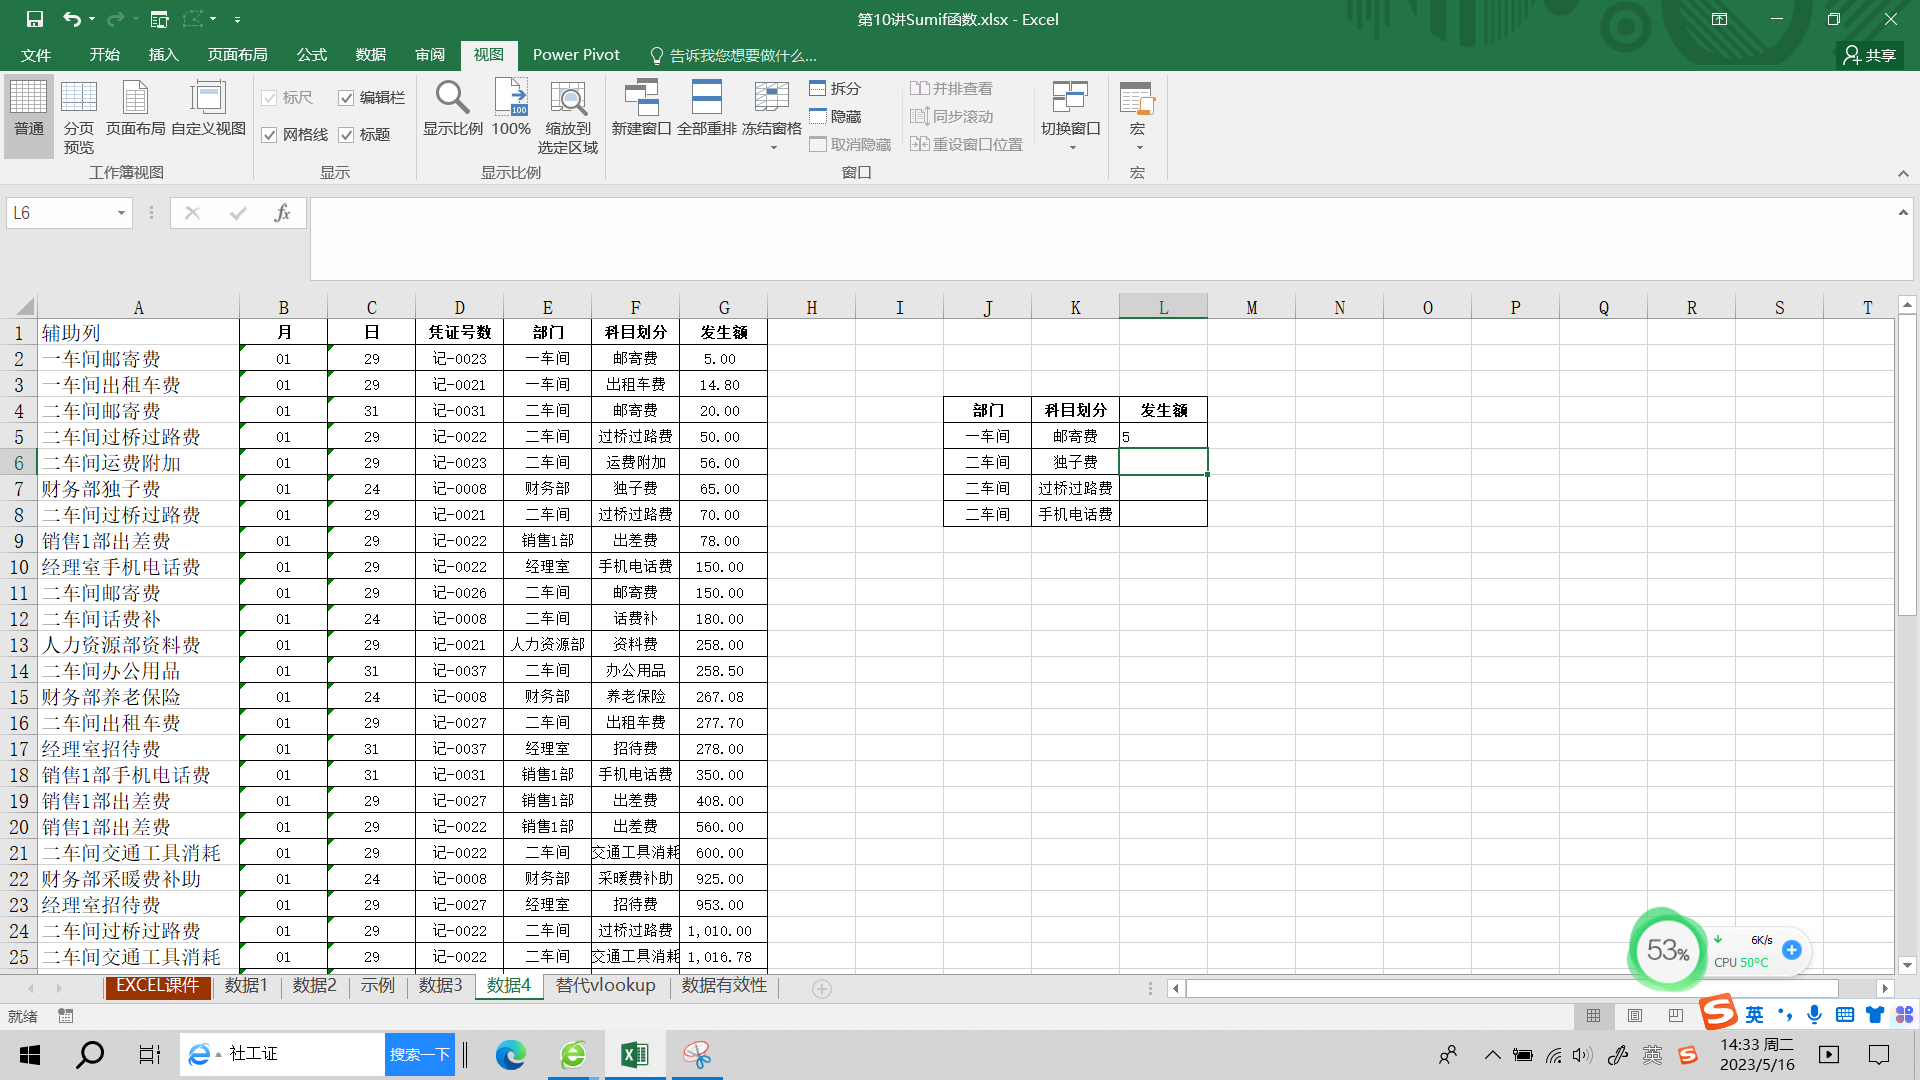The width and height of the screenshot is (1920, 1080).
Task: Switch to the Data (数据) tab
Action: tap(370, 55)
